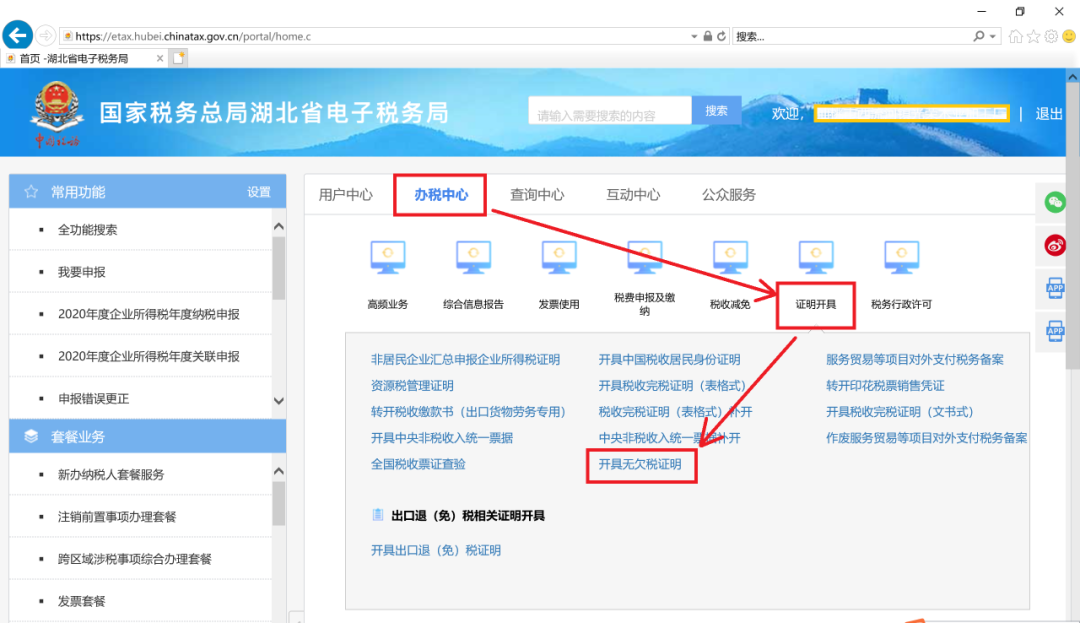
Task: Click the blue 搜索 button in header
Action: (716, 110)
